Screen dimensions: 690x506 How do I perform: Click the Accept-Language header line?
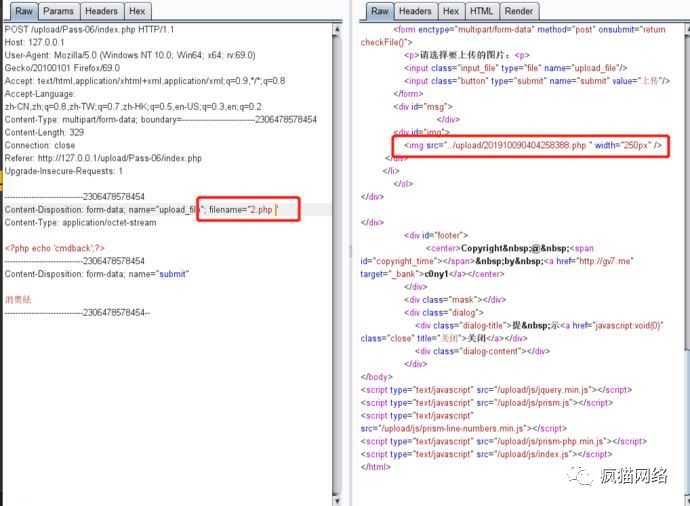[x=40, y=94]
